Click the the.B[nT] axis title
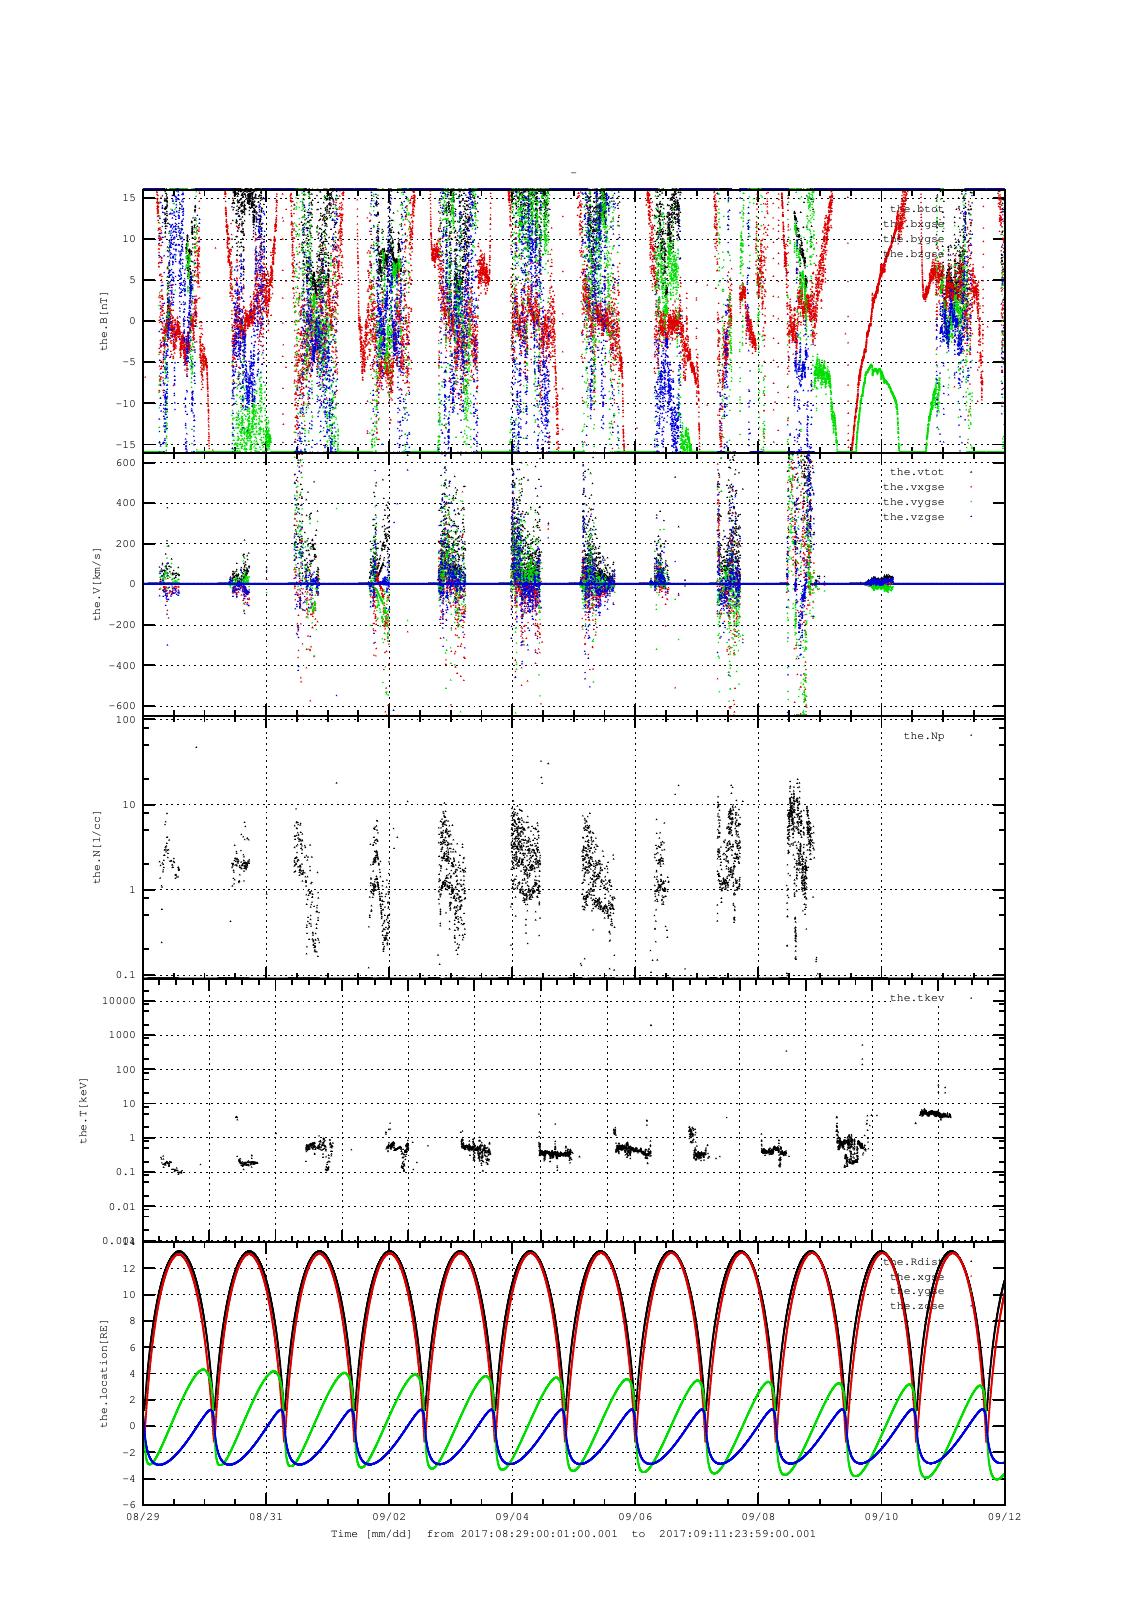1131x1600 pixels. [104, 321]
